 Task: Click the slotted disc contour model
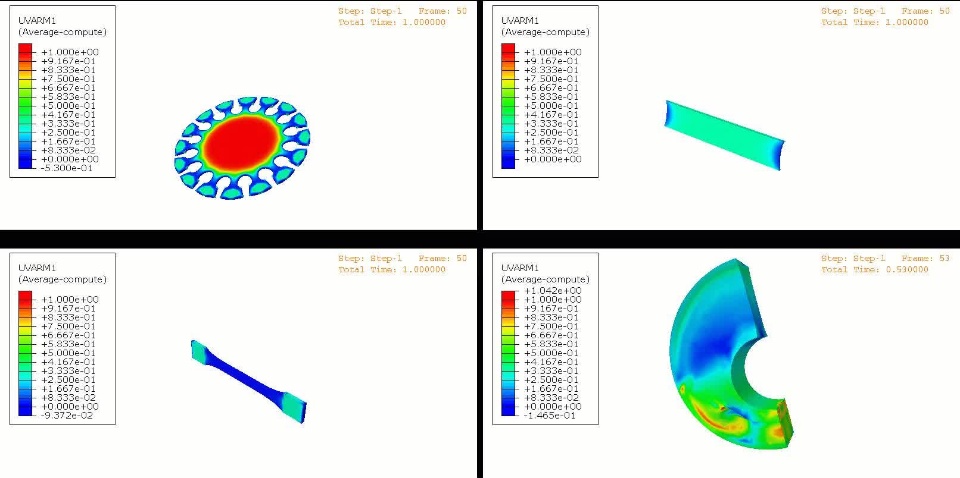[242, 148]
